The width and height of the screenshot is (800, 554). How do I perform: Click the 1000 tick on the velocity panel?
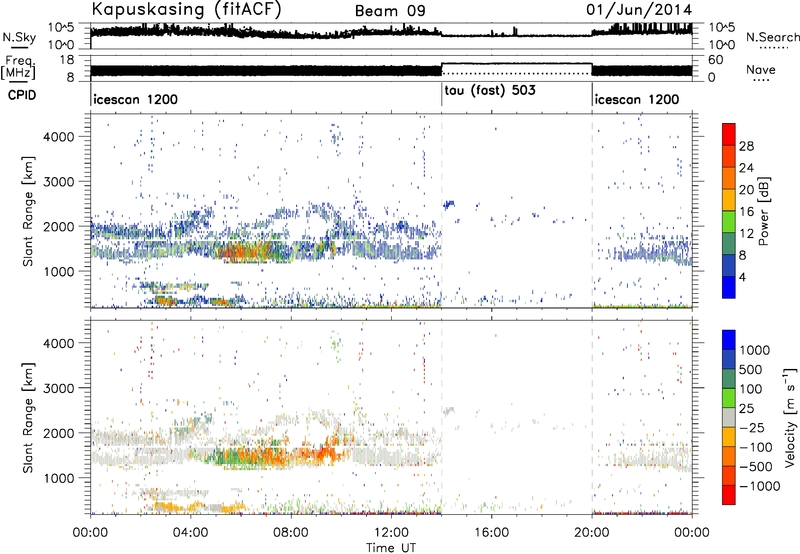tap(59, 477)
